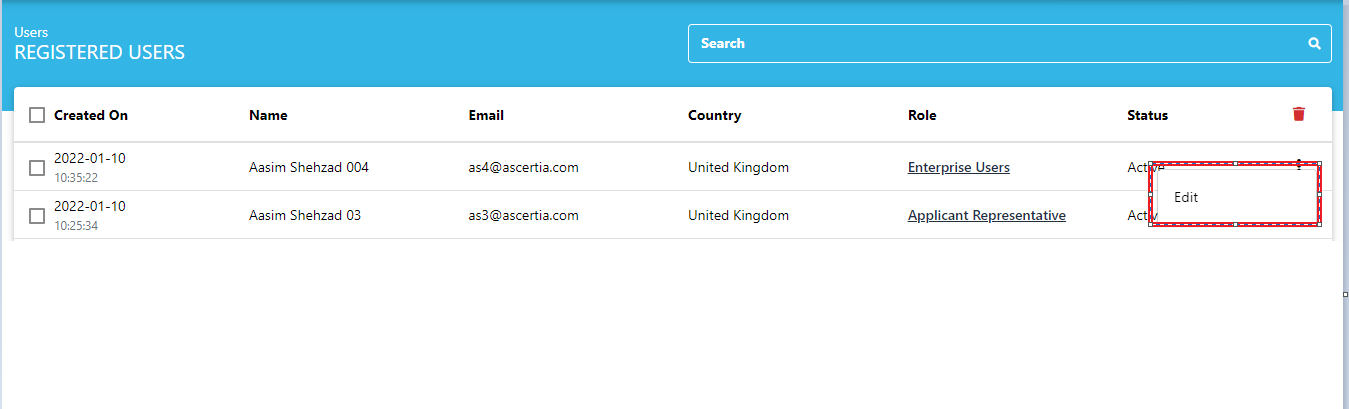Focus the Search input field
The width and height of the screenshot is (1349, 409).
(x=1009, y=44)
